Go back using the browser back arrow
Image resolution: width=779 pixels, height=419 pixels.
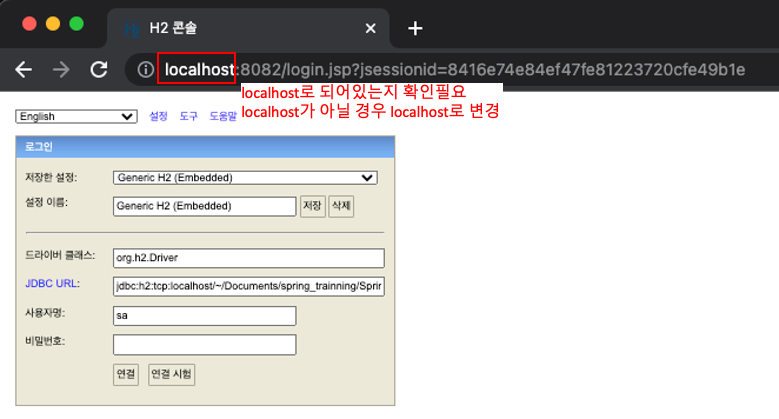(x=23, y=70)
